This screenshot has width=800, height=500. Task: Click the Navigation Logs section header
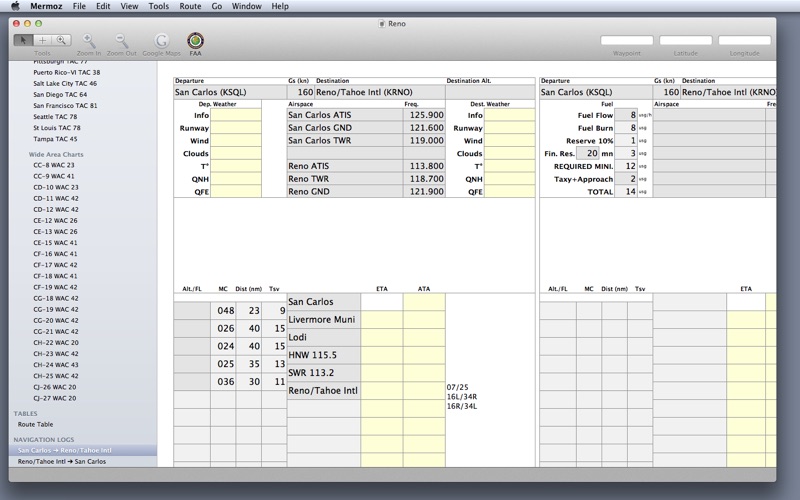click(x=44, y=439)
